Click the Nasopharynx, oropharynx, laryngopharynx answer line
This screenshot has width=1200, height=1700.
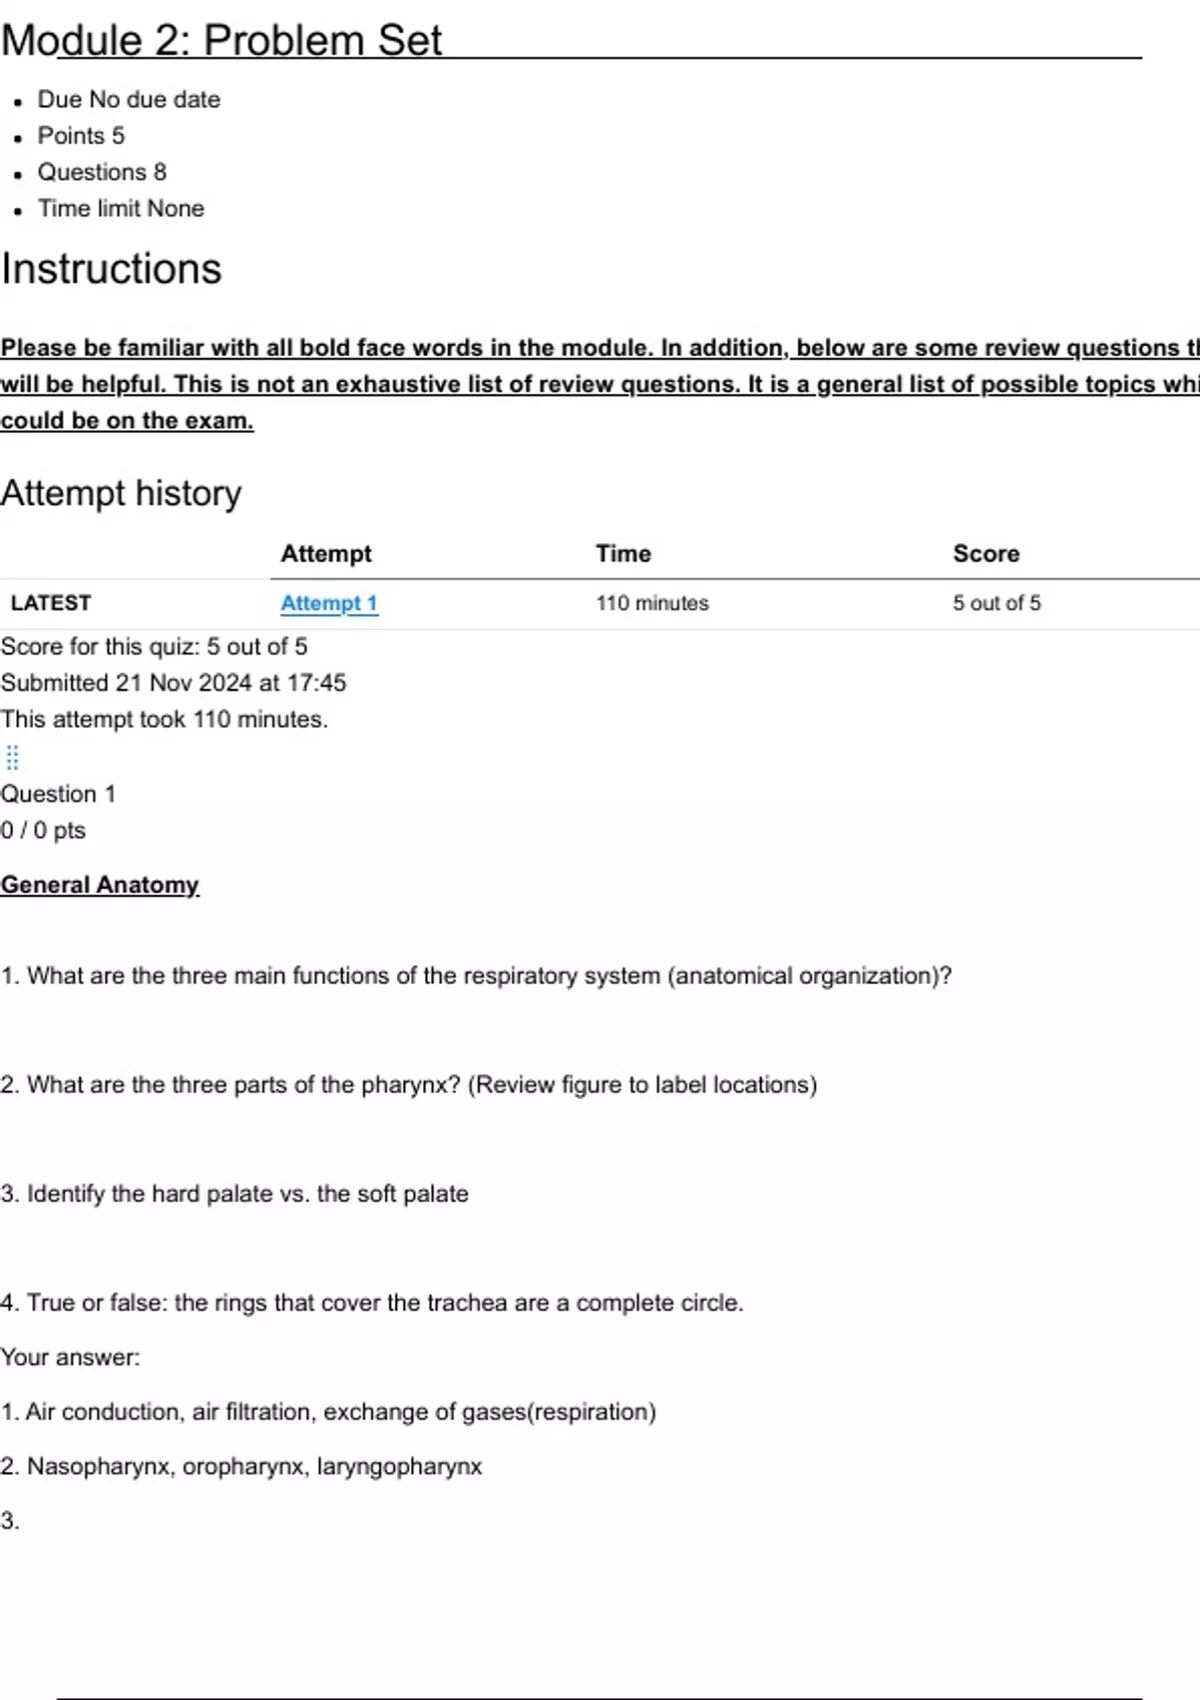[241, 1466]
